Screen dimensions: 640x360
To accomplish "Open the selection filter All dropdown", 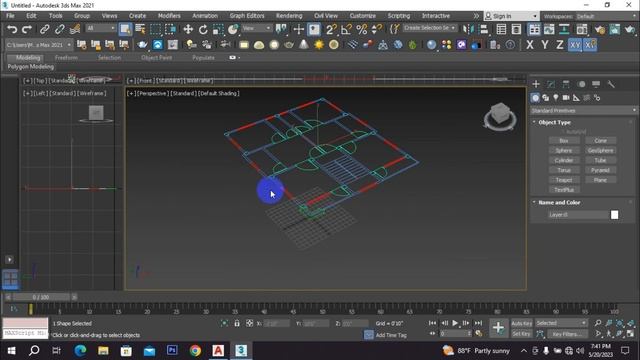I will pyautogui.click(x=101, y=28).
